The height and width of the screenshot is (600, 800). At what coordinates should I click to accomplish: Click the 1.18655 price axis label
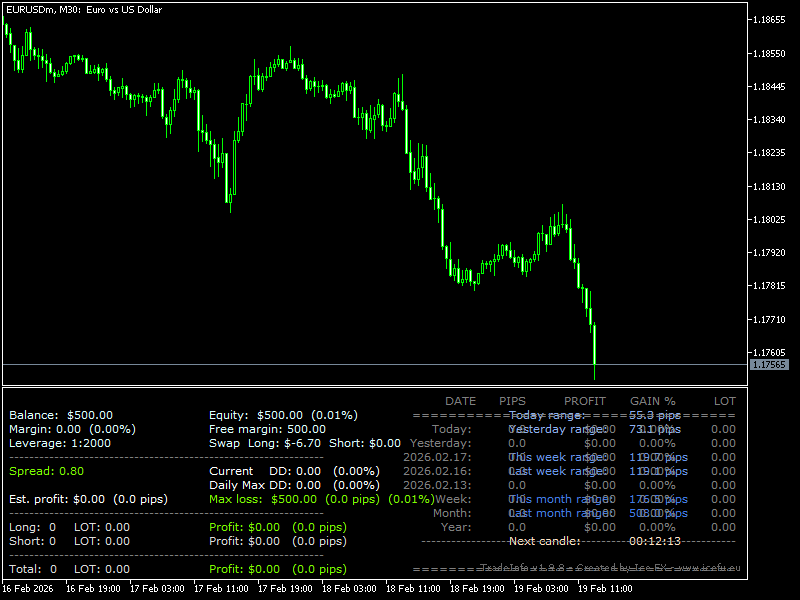769,20
